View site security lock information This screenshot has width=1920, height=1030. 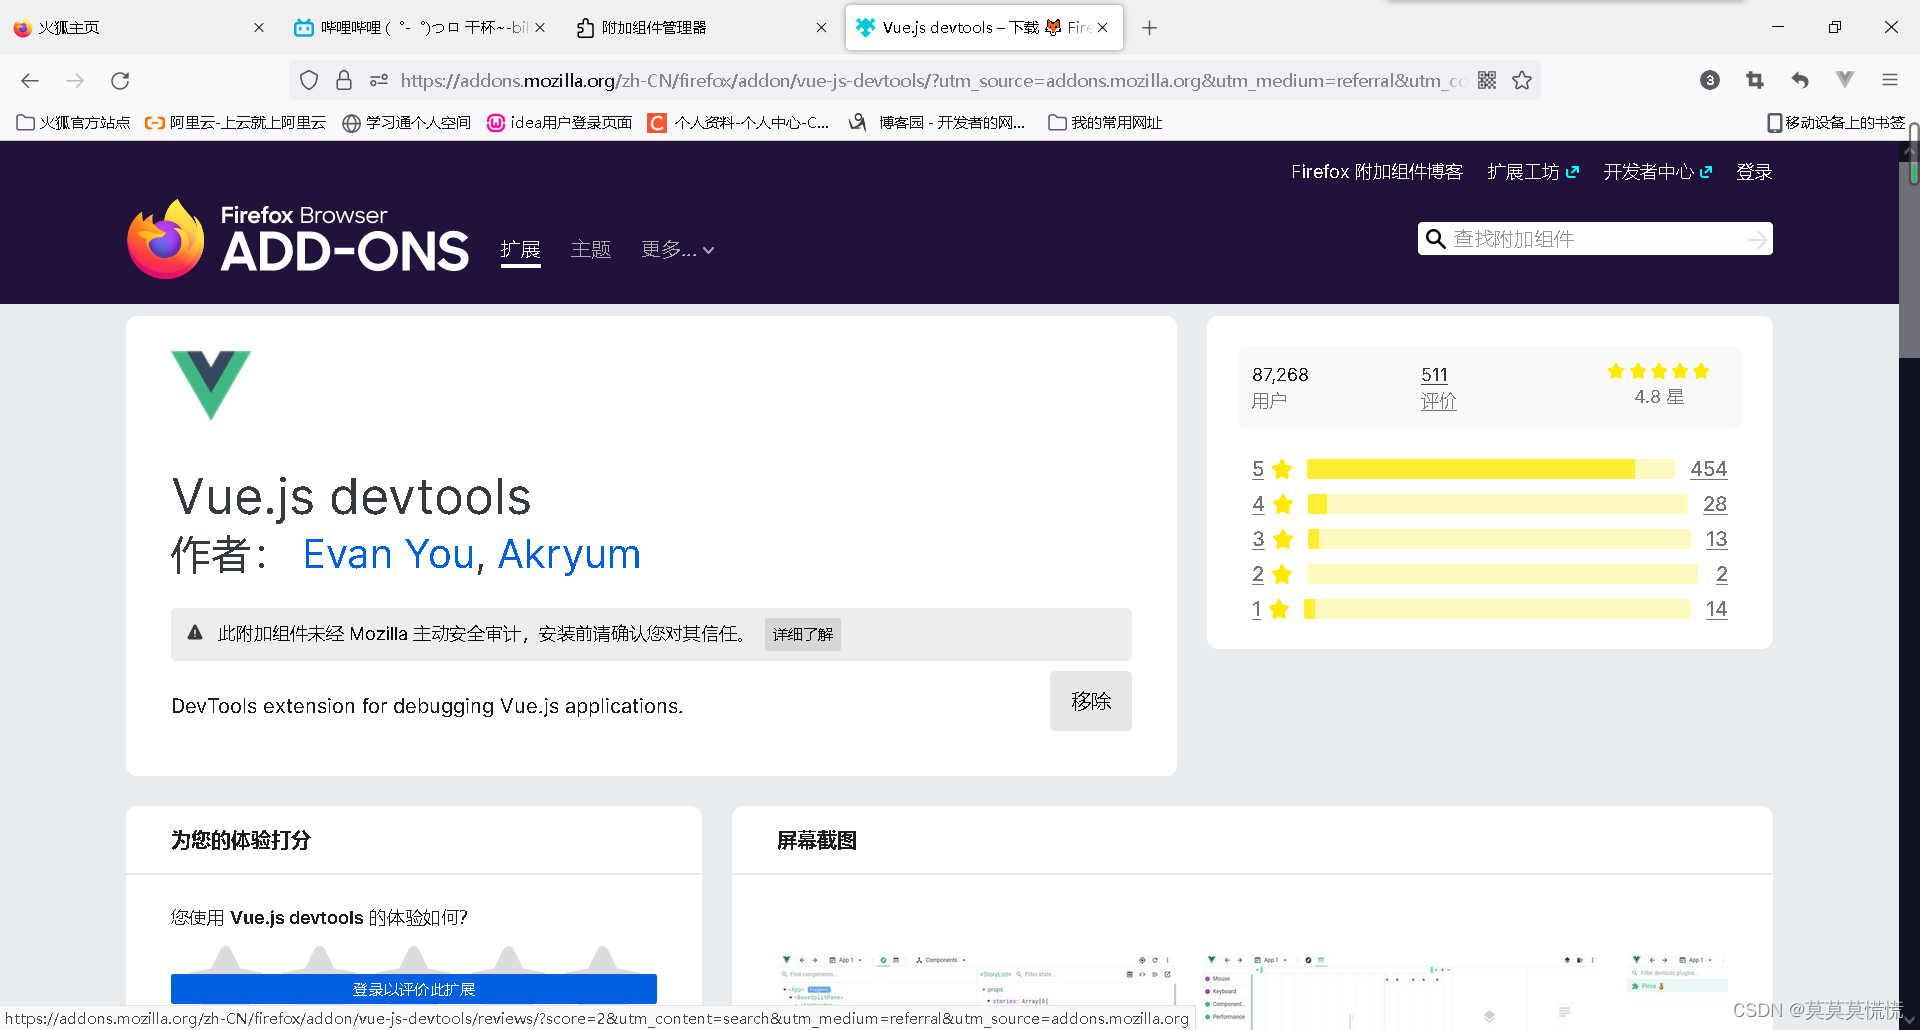point(344,81)
